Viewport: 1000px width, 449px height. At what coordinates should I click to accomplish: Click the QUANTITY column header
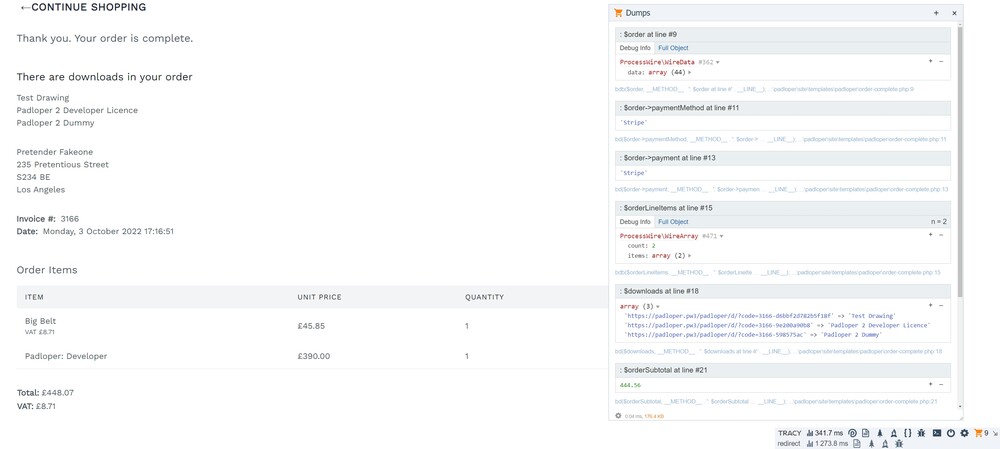coord(485,297)
